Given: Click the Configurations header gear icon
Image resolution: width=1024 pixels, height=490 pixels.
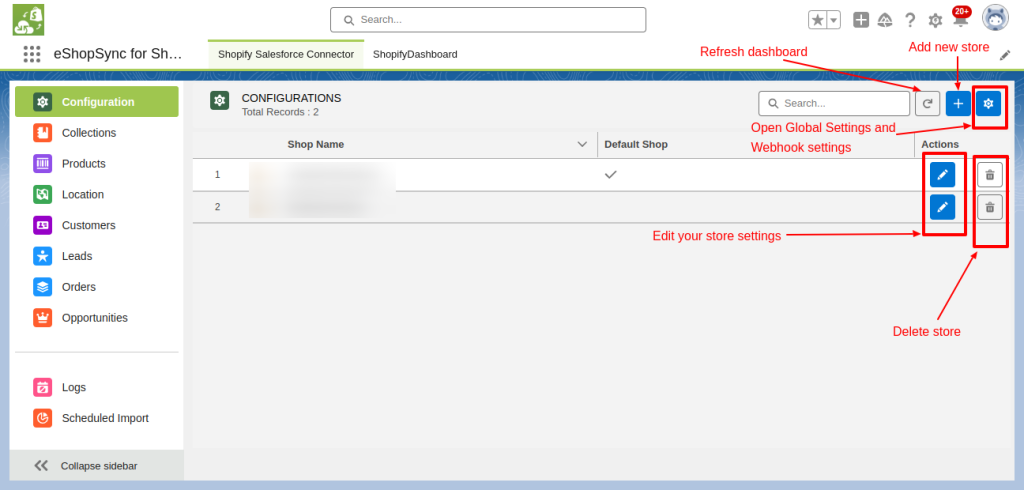Looking at the screenshot, I should tap(219, 101).
